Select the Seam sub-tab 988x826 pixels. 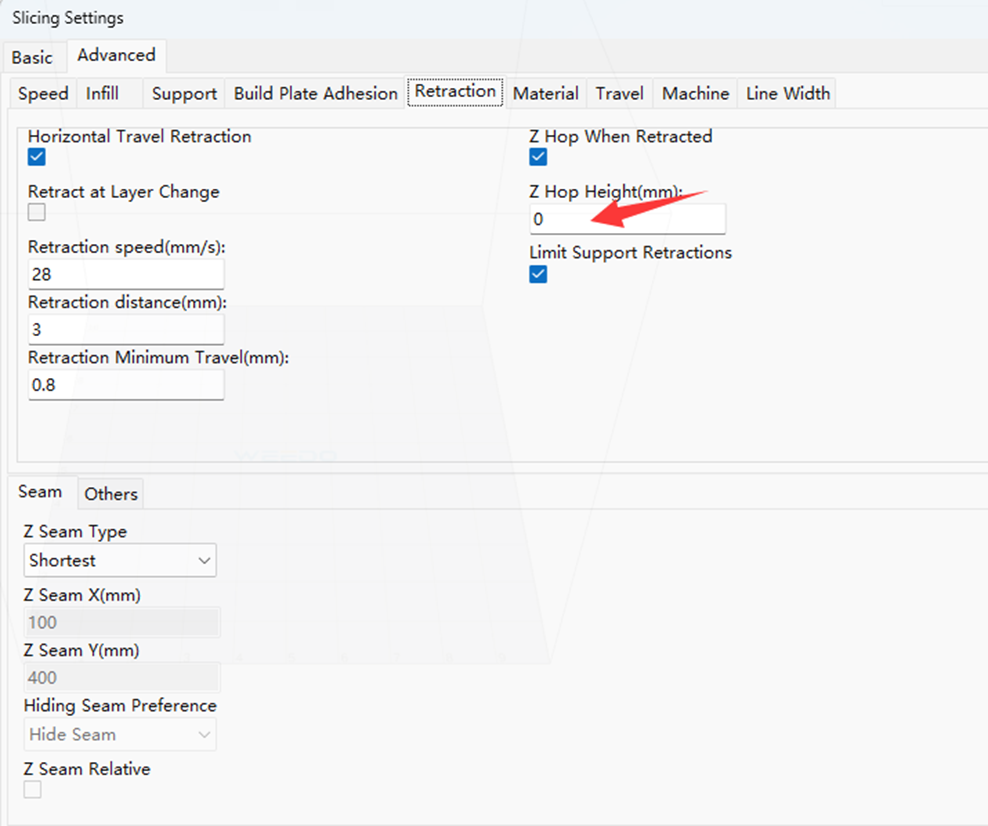[x=40, y=492]
